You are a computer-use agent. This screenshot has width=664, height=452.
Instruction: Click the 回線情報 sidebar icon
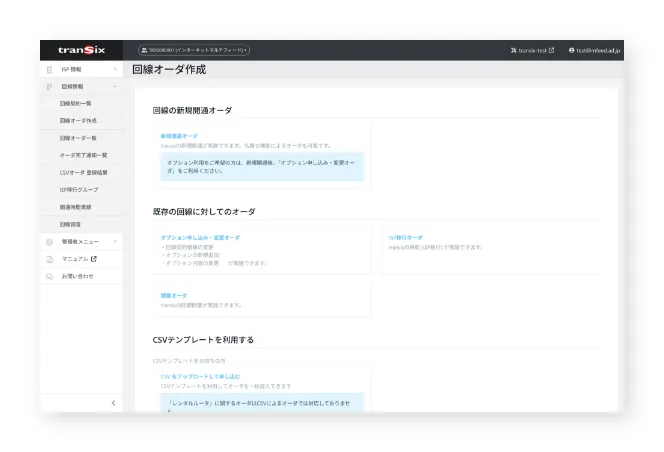[50, 87]
